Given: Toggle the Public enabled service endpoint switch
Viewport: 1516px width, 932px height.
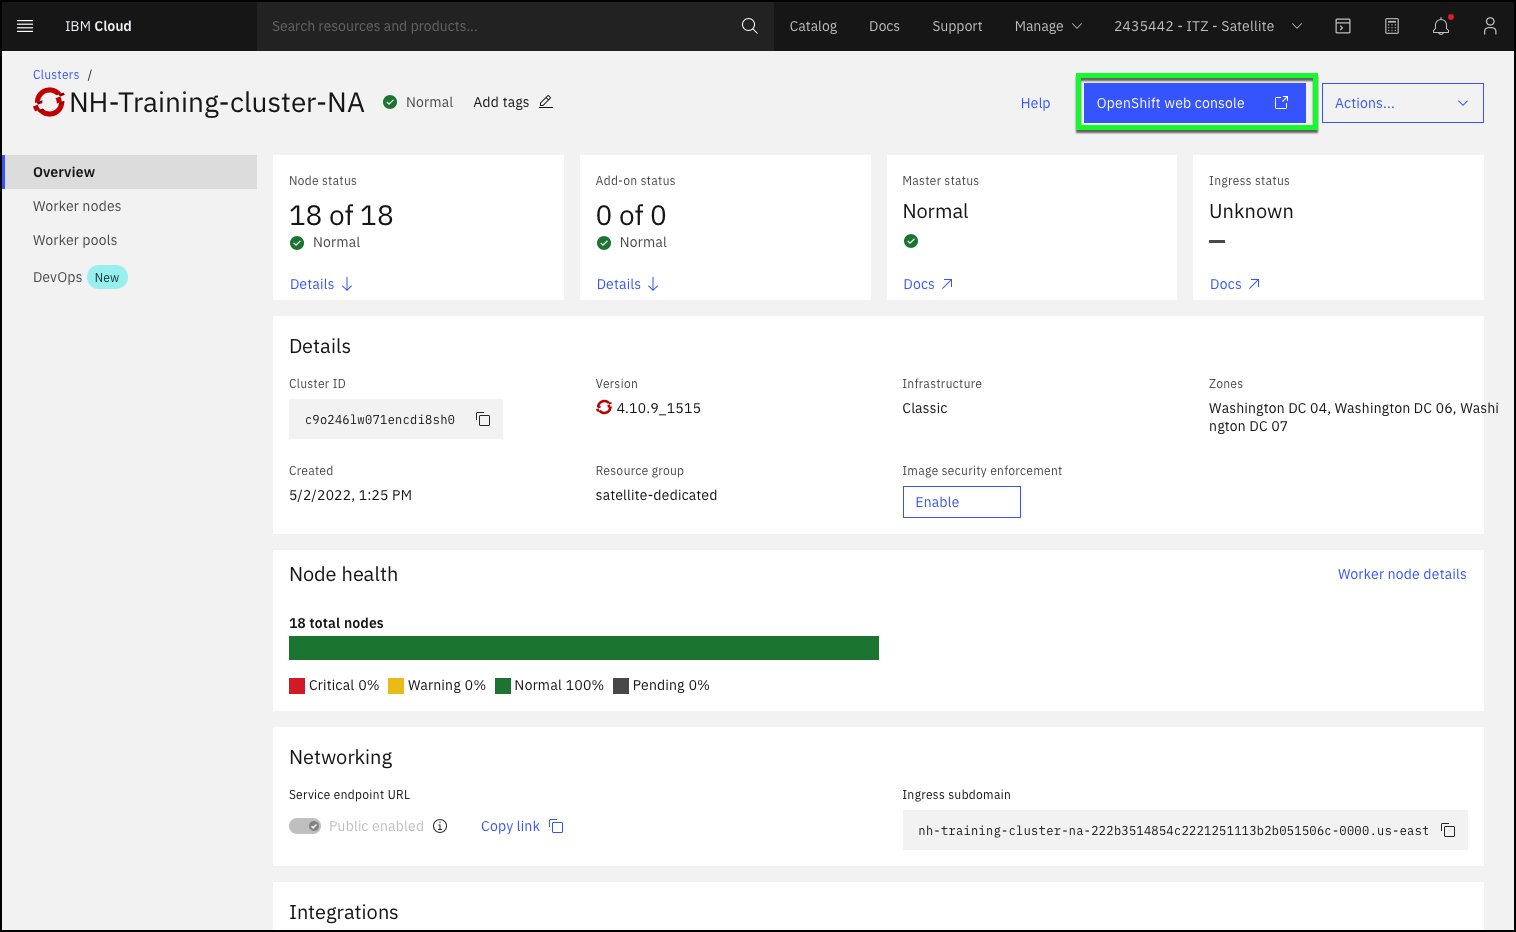Looking at the screenshot, I should pyautogui.click(x=305, y=826).
